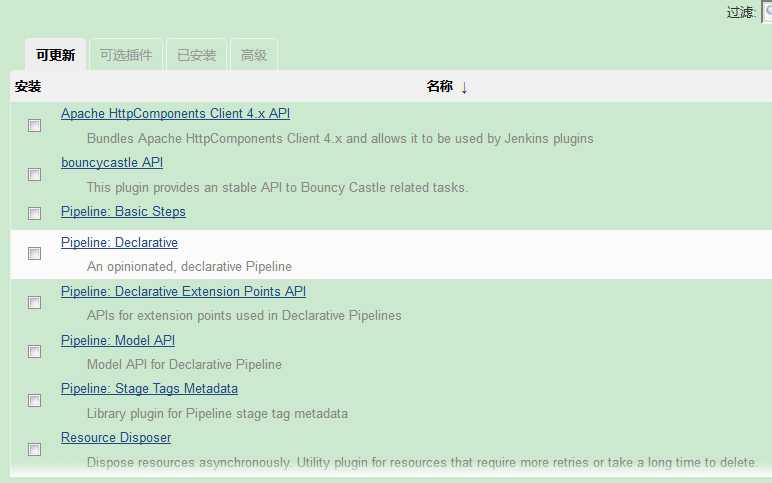This screenshot has width=772, height=483.
Task: Click 'Dispose resources asynchronously' description text
Action: click(x=422, y=462)
